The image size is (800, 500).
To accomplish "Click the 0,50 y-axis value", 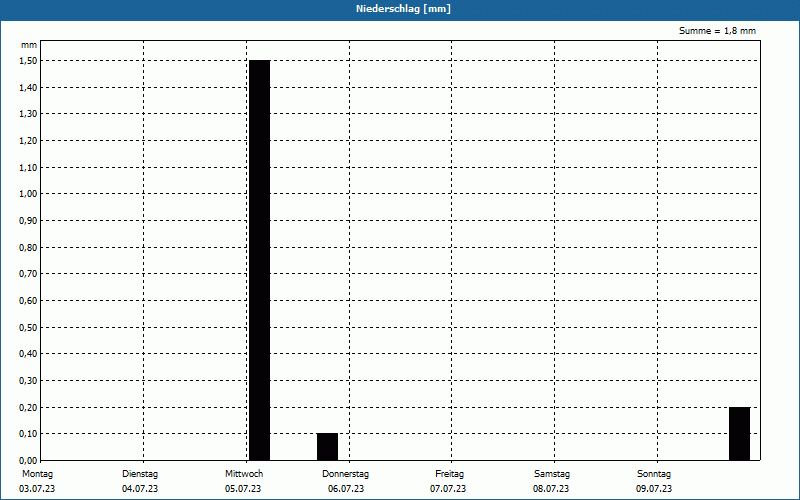I will pyautogui.click(x=28, y=328).
